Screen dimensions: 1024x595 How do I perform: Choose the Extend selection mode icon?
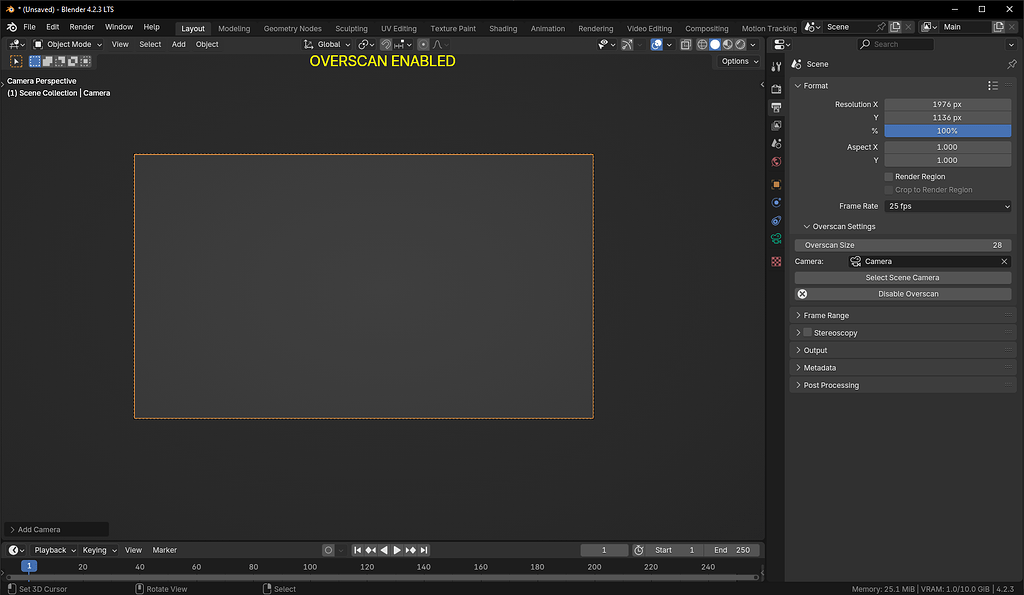click(x=48, y=61)
